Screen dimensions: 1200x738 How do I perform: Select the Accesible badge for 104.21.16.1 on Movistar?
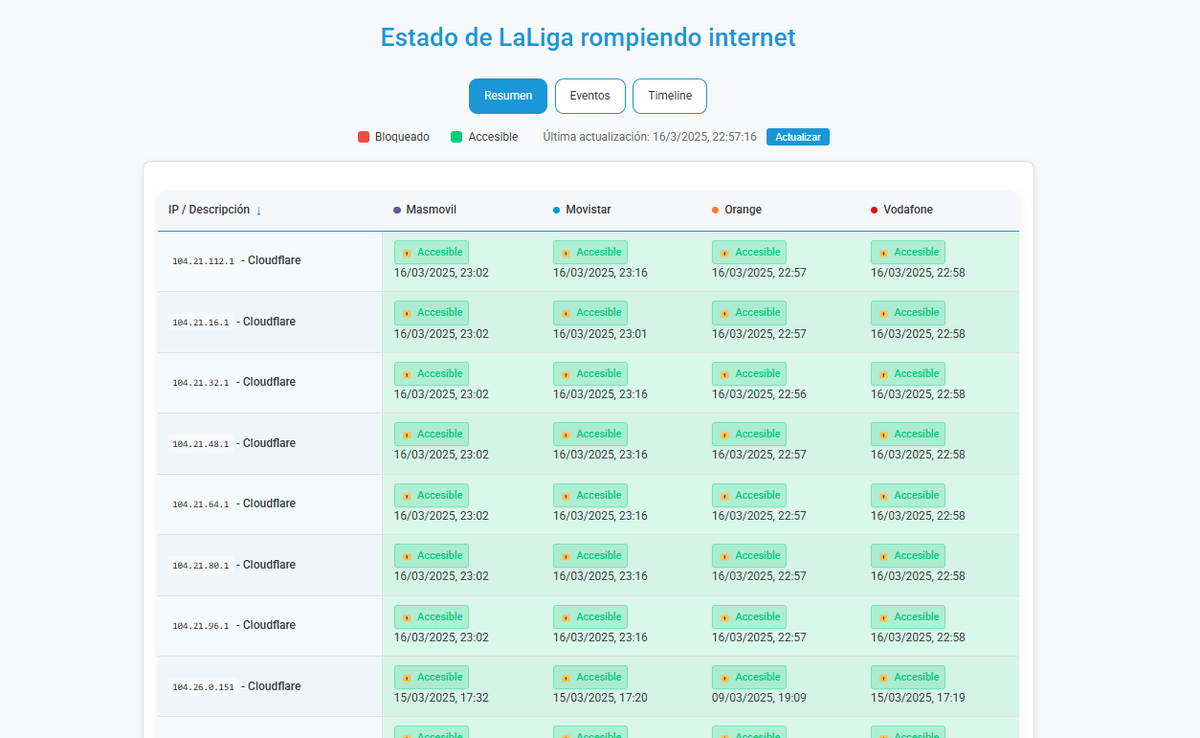(x=590, y=312)
